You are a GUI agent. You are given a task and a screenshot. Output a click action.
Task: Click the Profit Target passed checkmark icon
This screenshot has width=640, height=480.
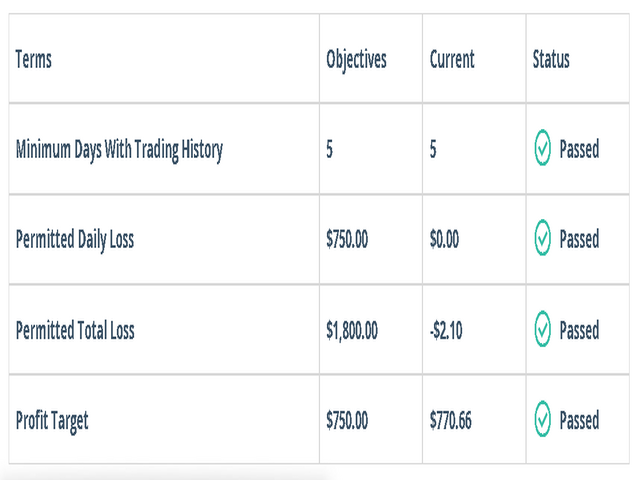coord(542,419)
